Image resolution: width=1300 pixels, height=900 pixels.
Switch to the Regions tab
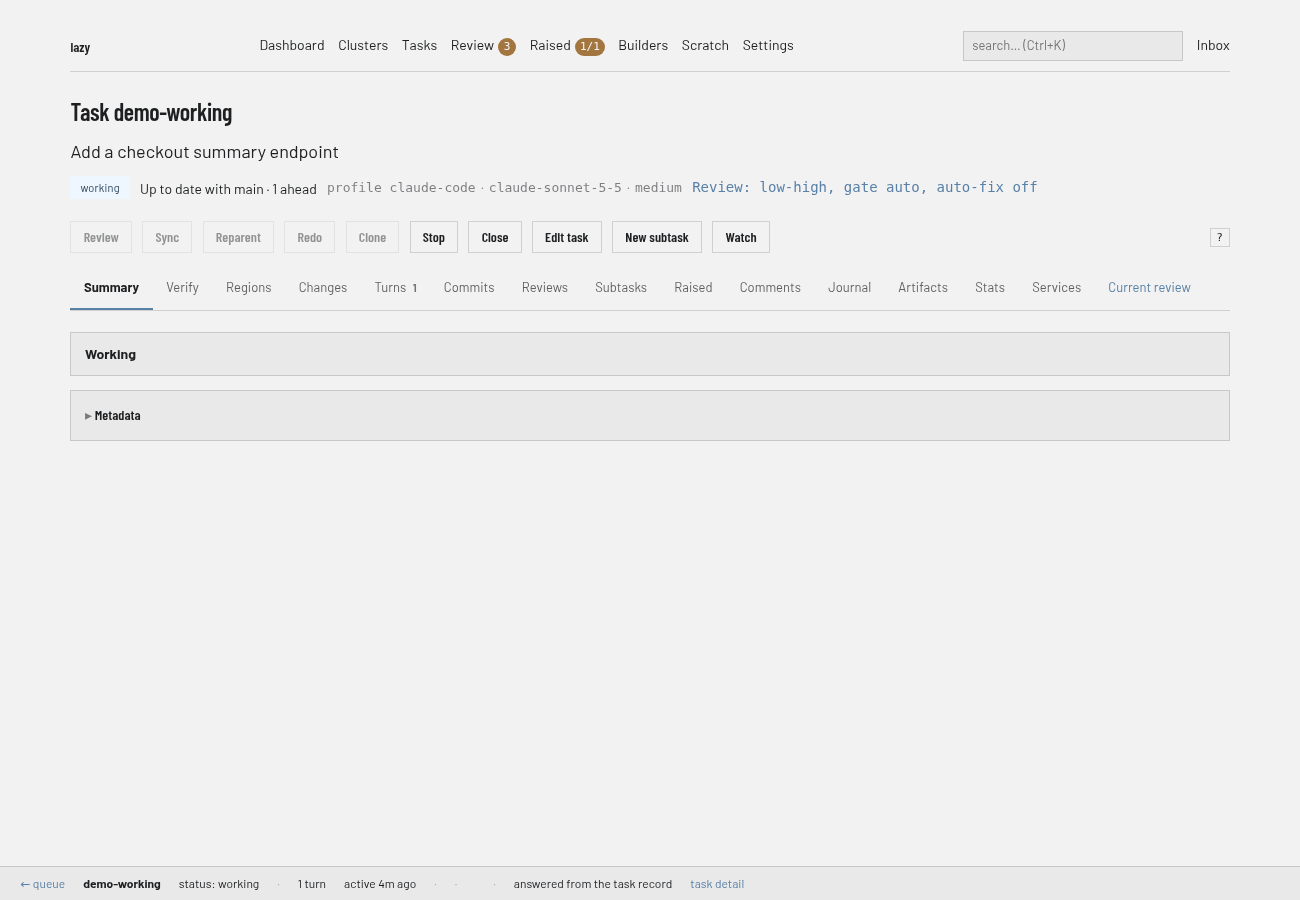249,287
